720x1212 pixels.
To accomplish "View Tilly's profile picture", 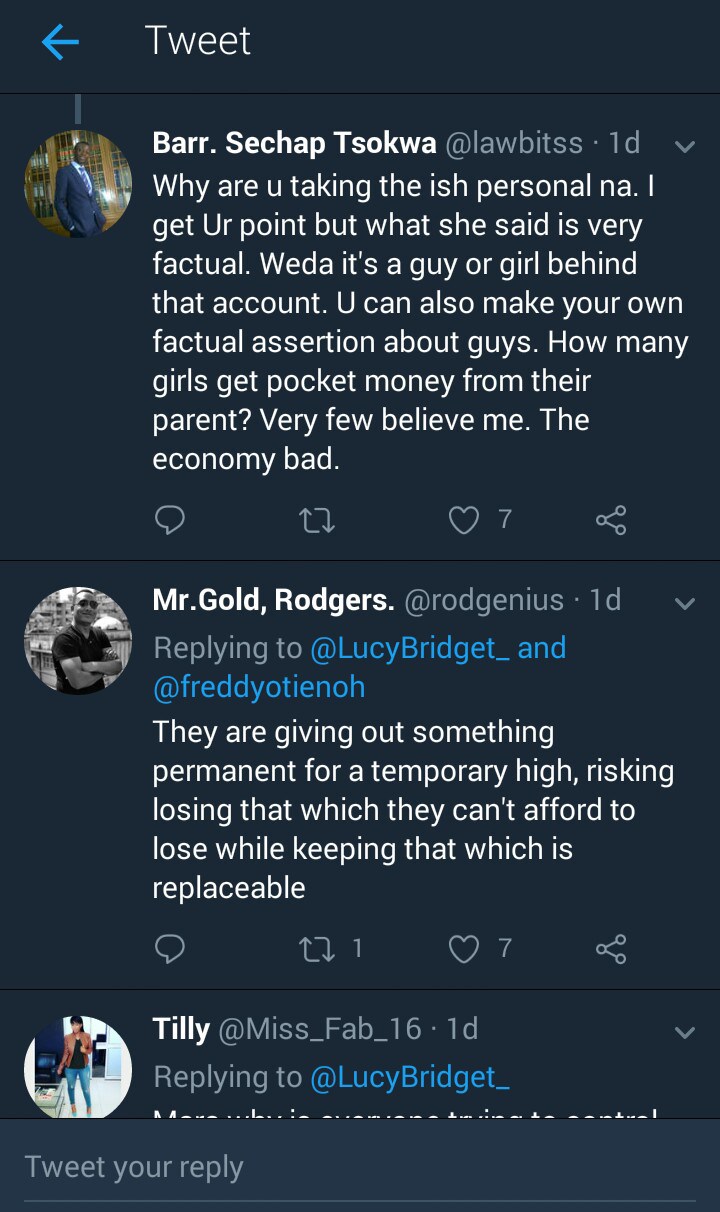I will pos(78,1069).
